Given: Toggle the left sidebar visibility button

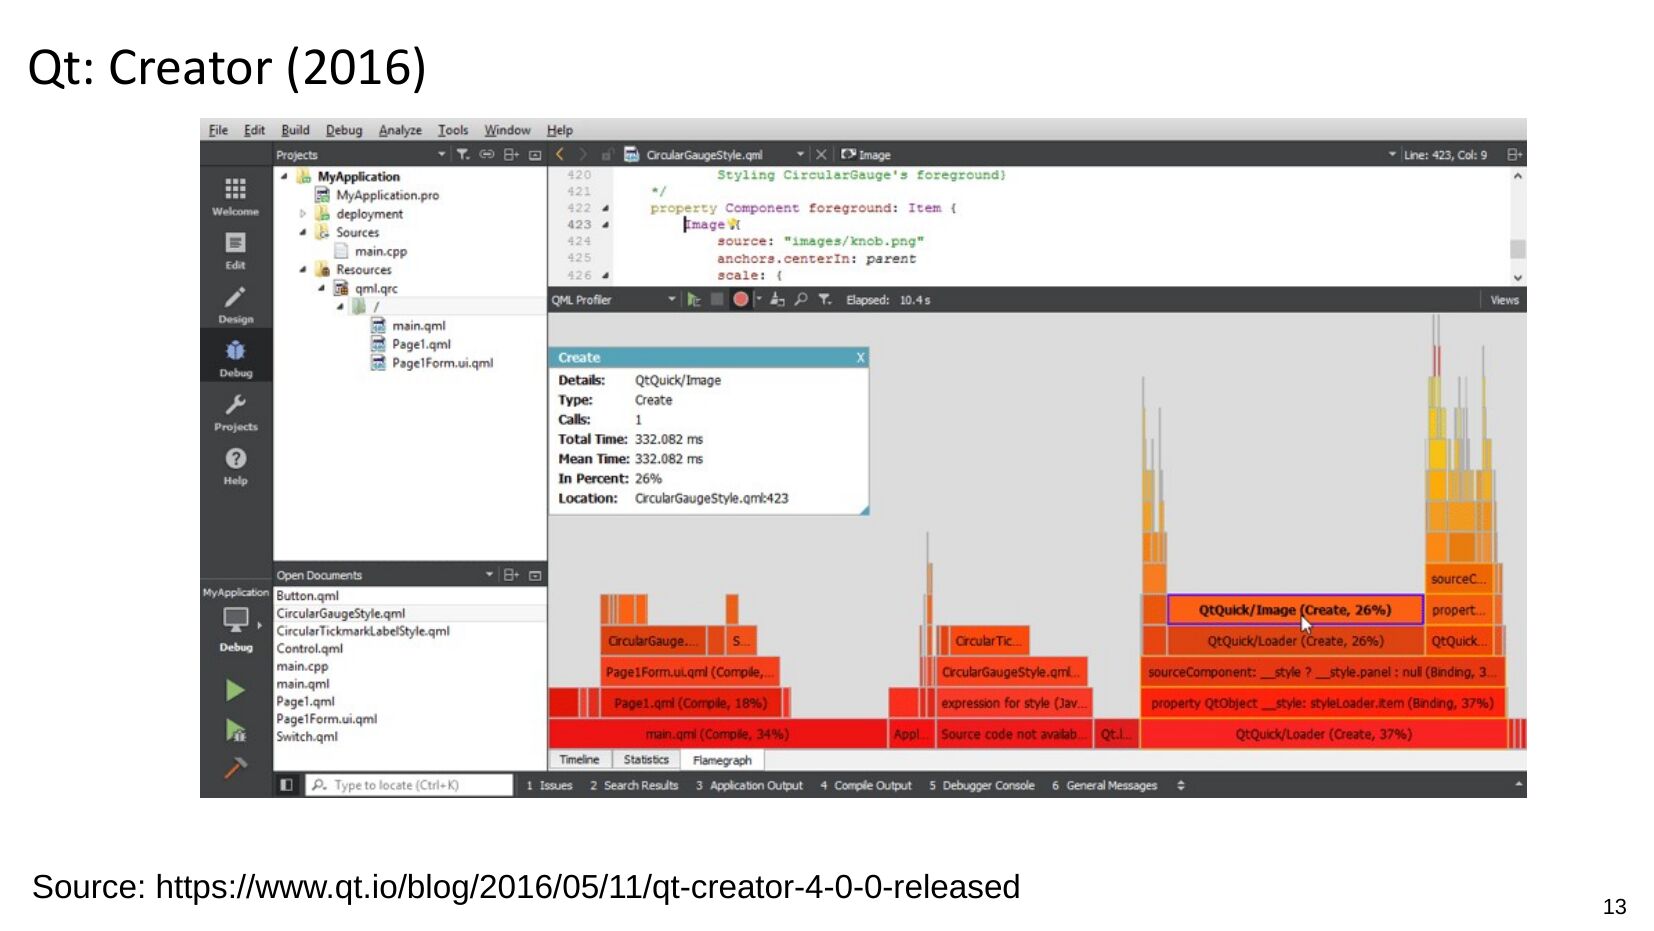Looking at the screenshot, I should [286, 786].
